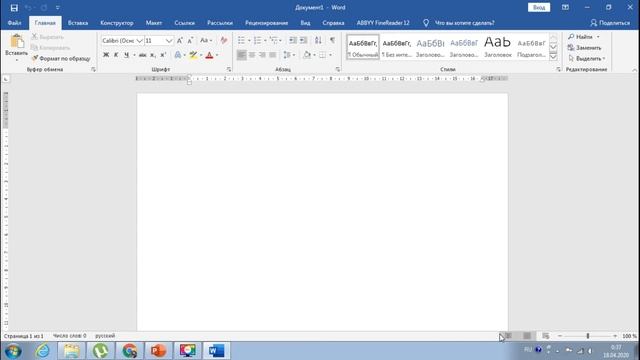Viewport: 640px width, 360px height.
Task: Open the font size 11 dropdown
Action: point(169,41)
